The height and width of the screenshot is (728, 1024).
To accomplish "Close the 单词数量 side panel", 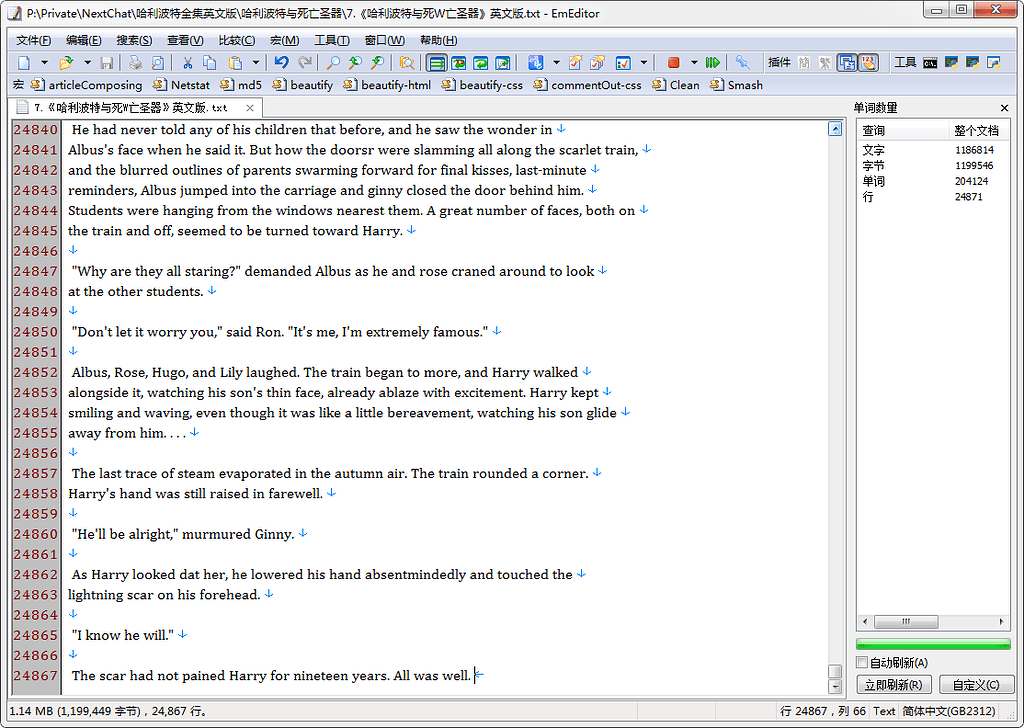I will [x=1004, y=108].
